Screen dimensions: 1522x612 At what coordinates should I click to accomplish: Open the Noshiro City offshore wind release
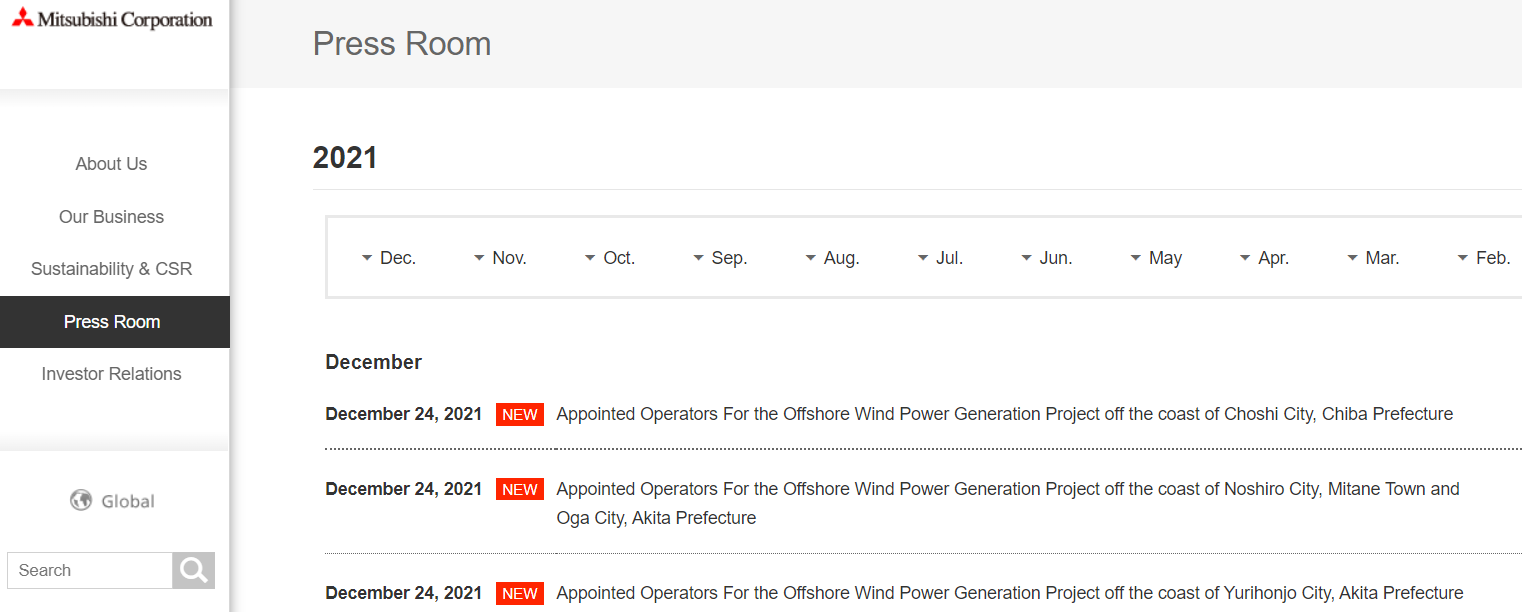click(x=1007, y=489)
